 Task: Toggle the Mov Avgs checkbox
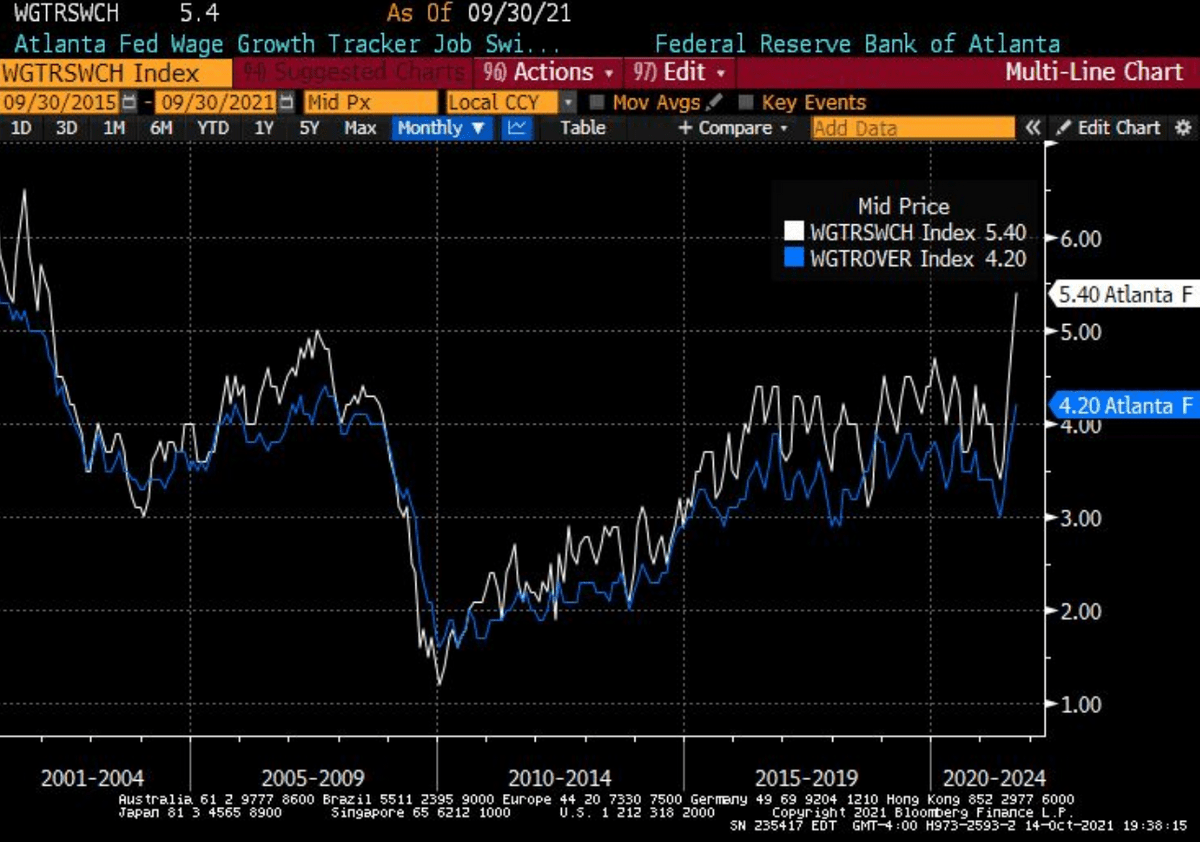tap(596, 102)
